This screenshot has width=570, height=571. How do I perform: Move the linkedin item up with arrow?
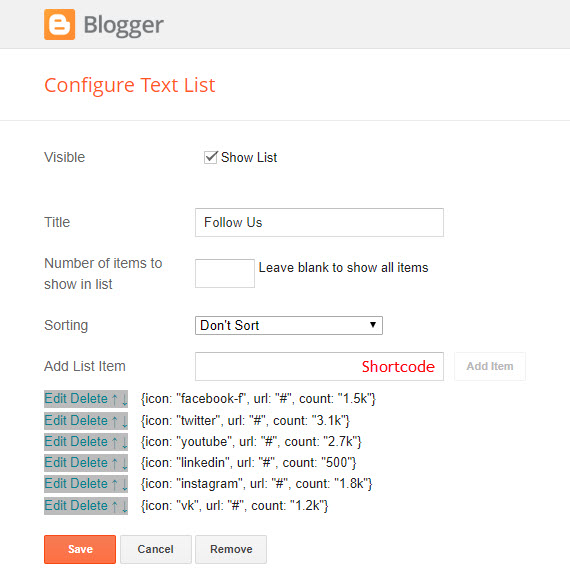click(114, 464)
